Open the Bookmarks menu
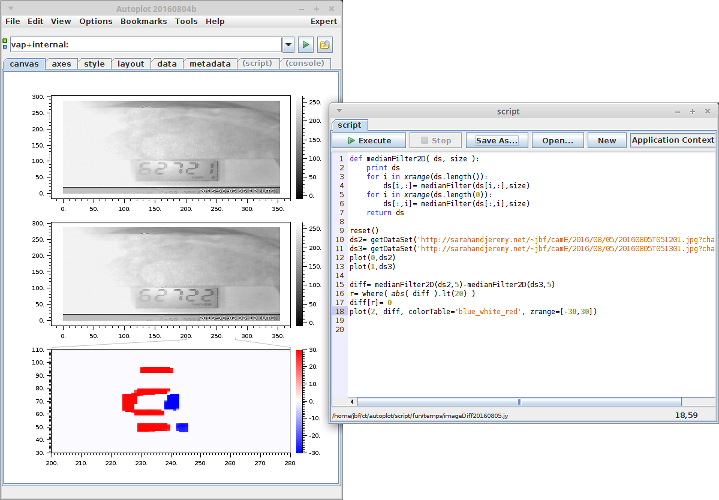 (x=144, y=21)
